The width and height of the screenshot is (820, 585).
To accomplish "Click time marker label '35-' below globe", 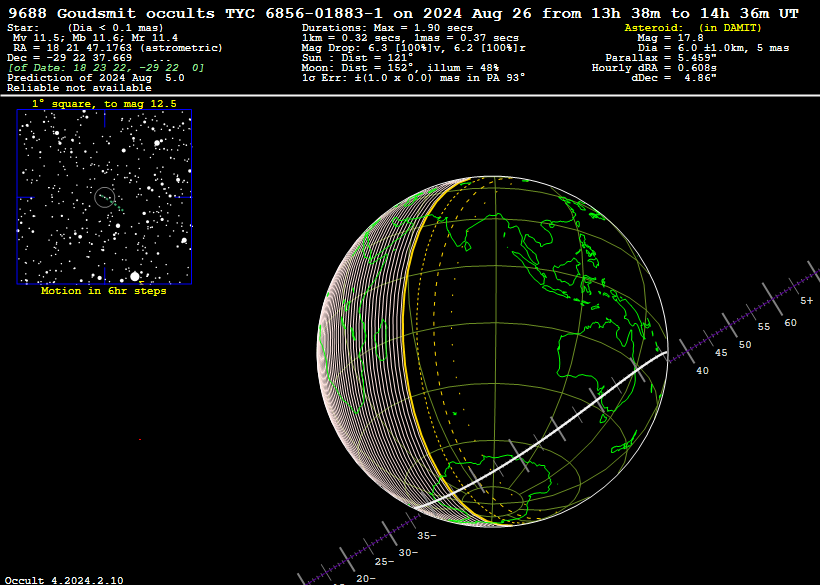I will click(427, 536).
